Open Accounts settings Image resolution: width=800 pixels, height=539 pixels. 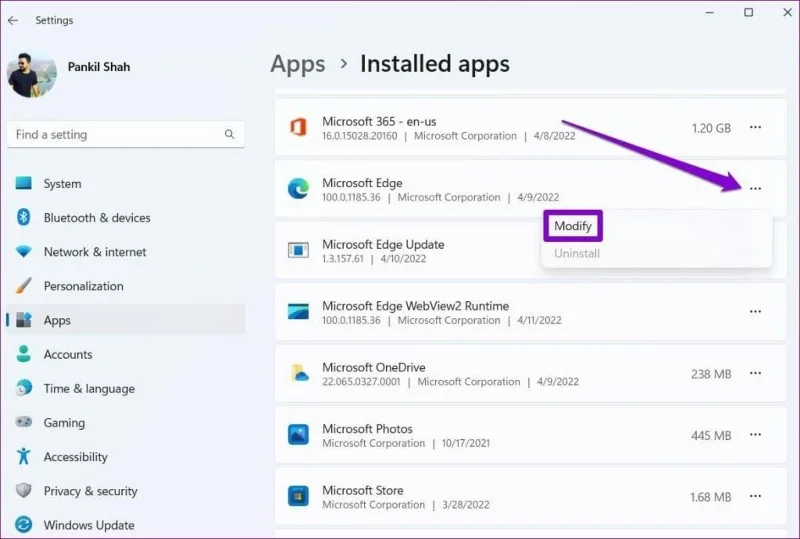click(126, 354)
